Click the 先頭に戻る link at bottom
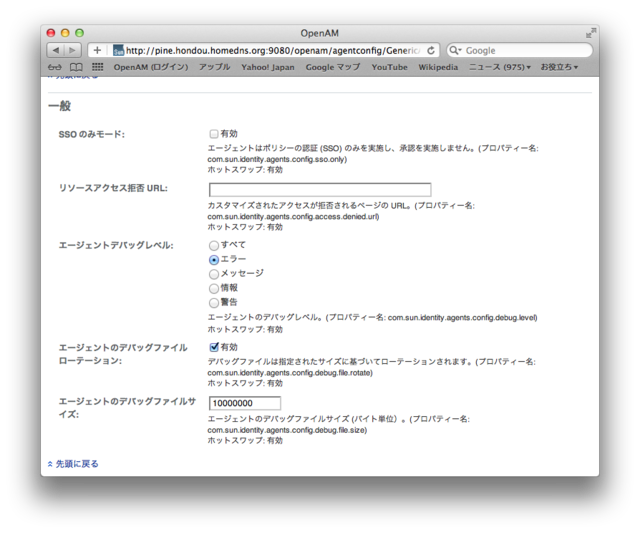The image size is (640, 533). 76,463
